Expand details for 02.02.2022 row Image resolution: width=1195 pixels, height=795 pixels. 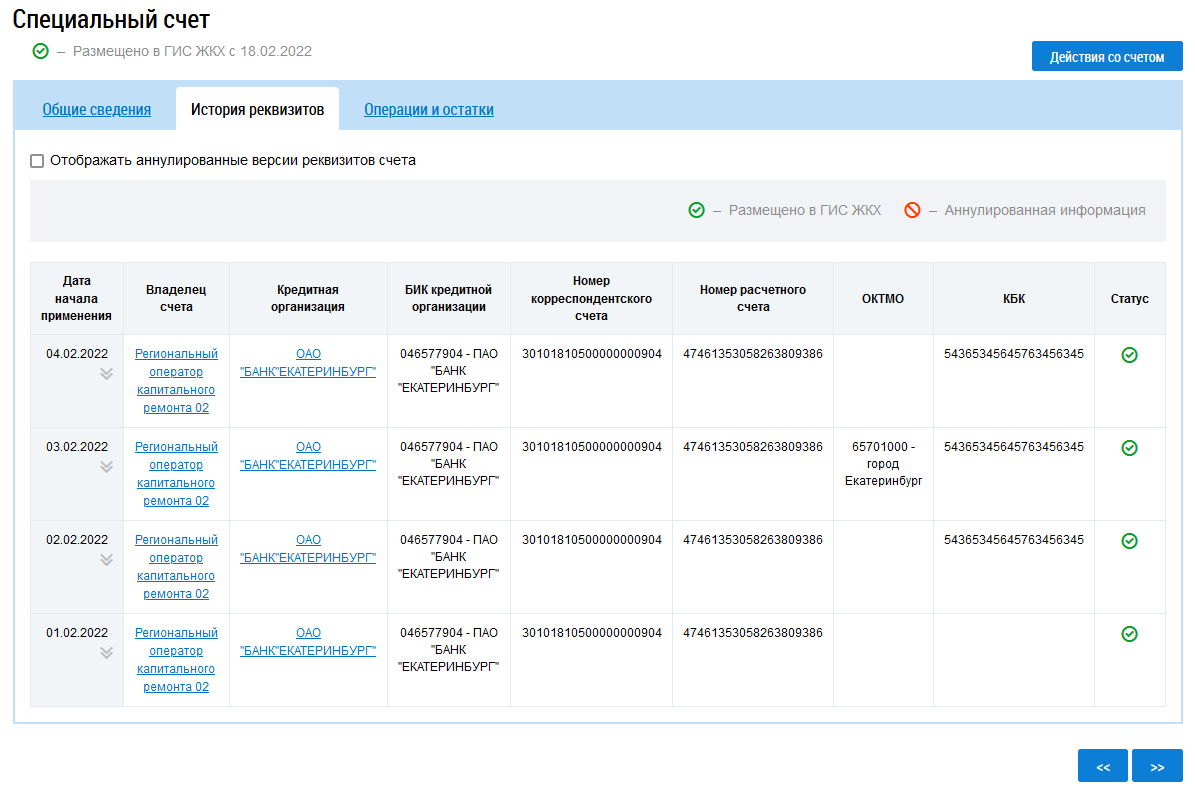(106, 560)
